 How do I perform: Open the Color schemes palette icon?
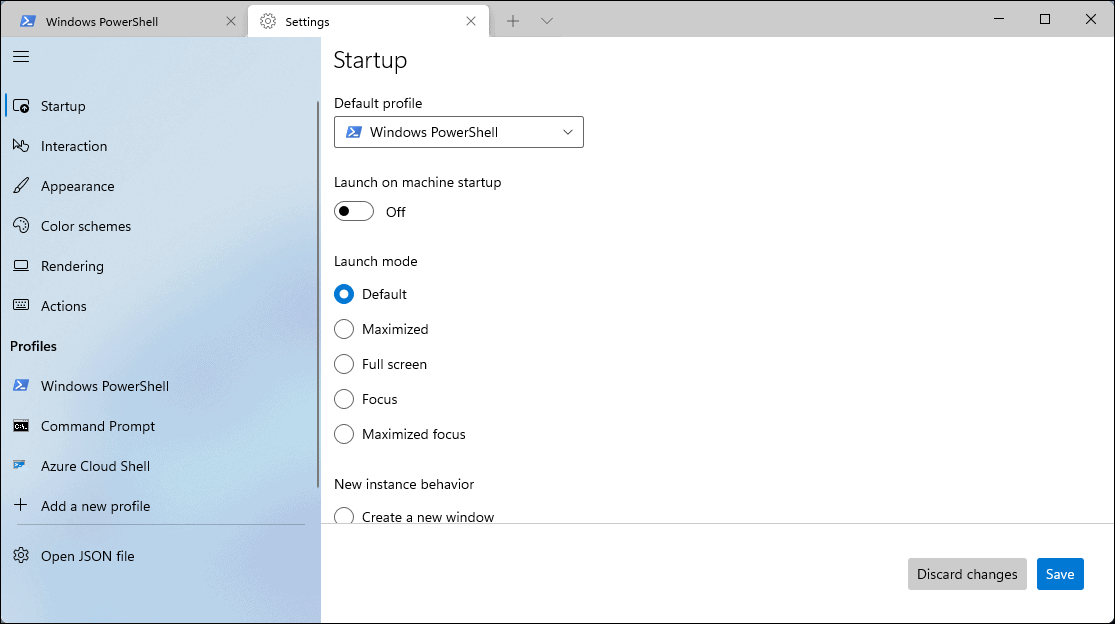pos(21,226)
